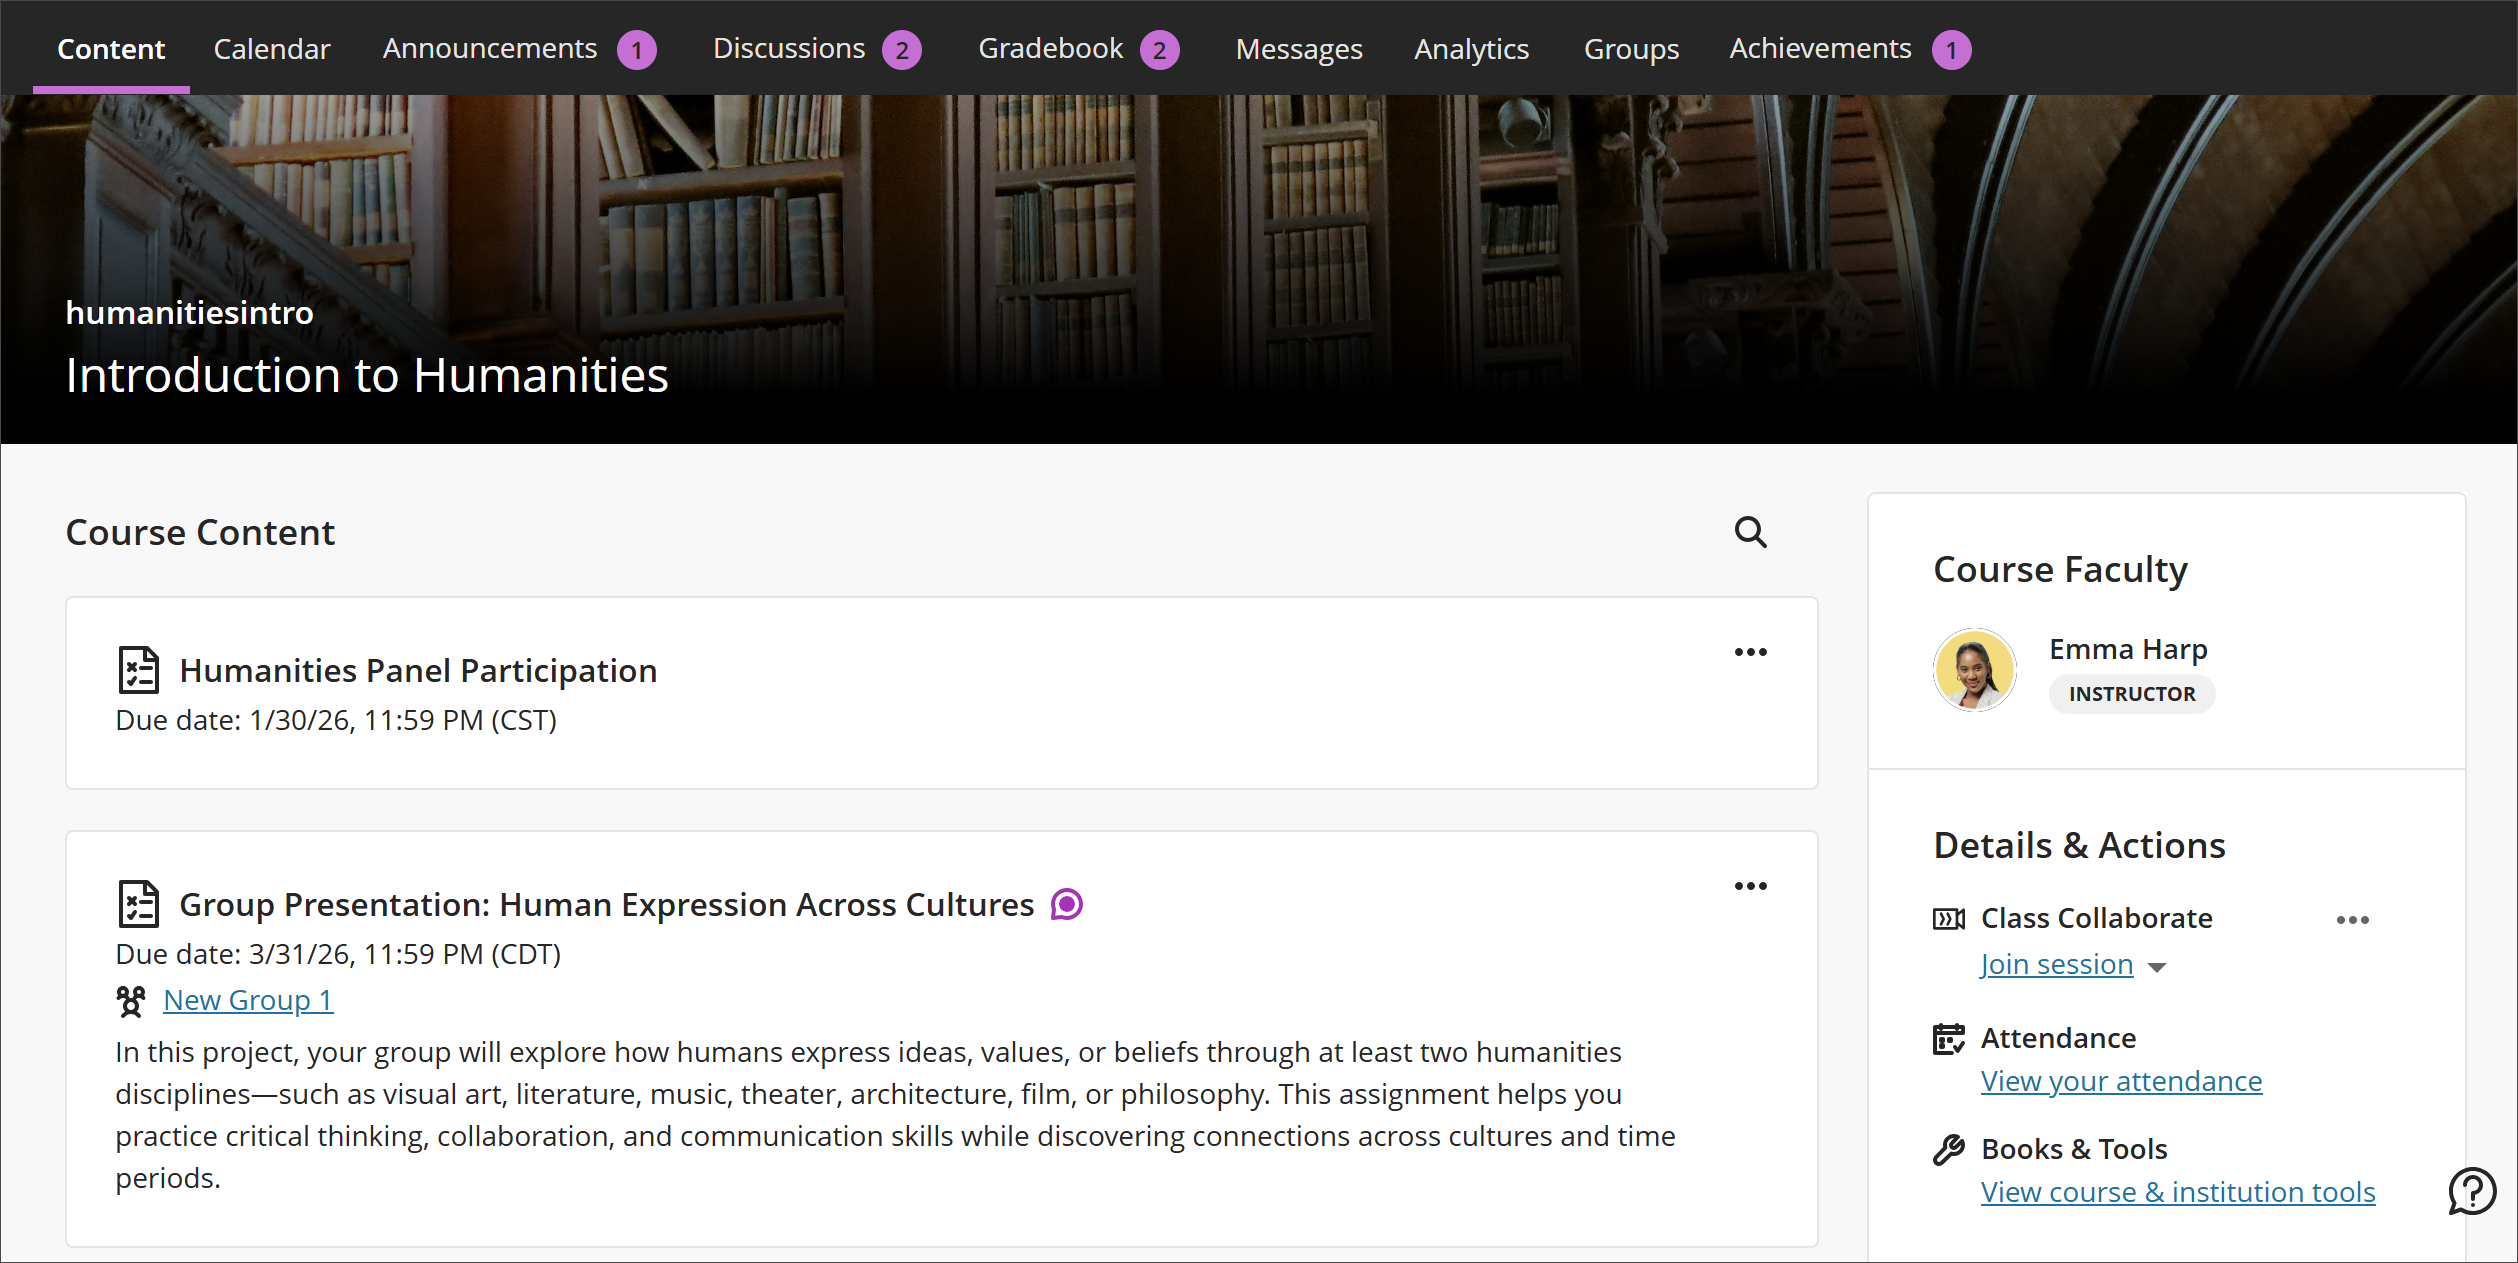Click the group icon beside New Group 1
This screenshot has height=1263, width=2518.
tap(131, 1000)
